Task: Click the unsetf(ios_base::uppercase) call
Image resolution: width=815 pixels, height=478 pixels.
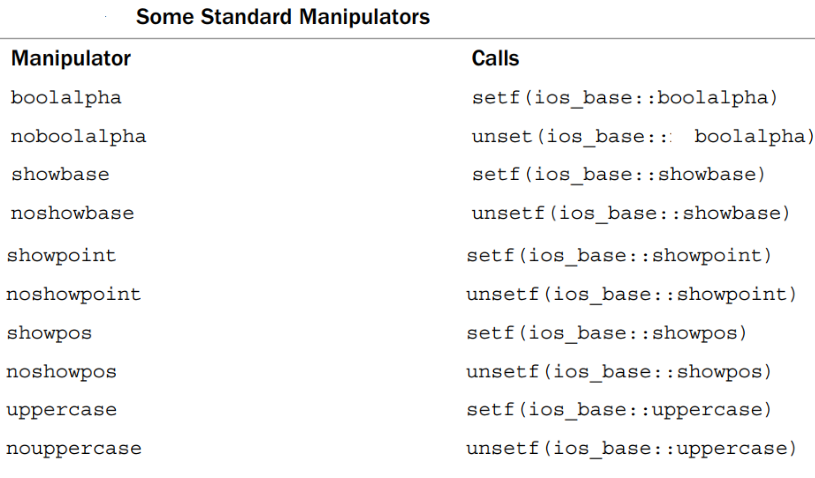Action: pyautogui.click(x=632, y=449)
